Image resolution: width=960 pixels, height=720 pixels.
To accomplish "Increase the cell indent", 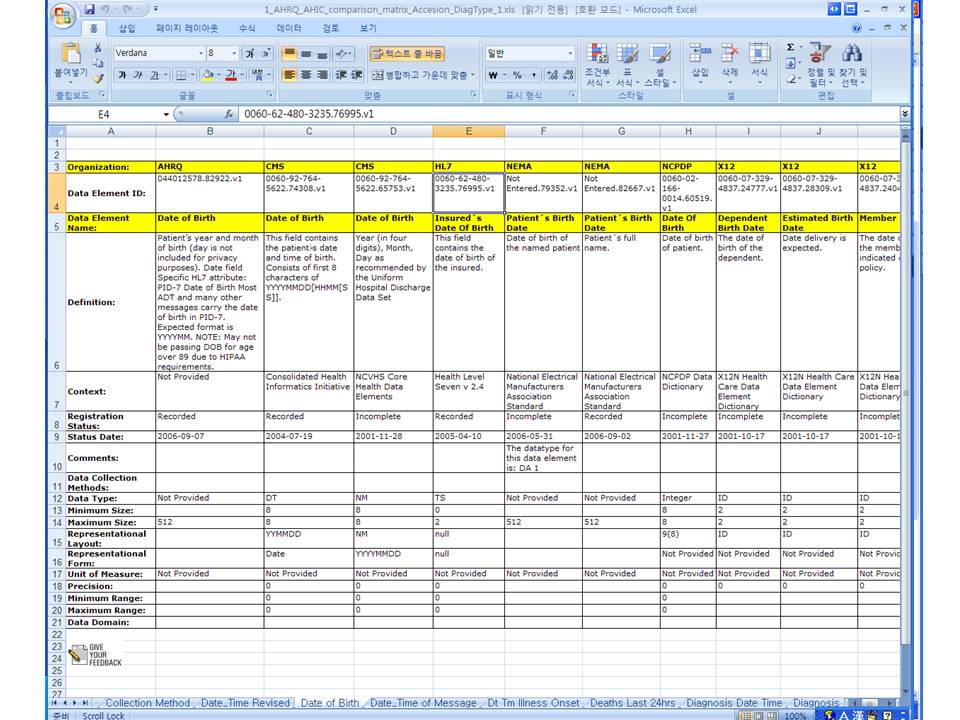I will click(x=357, y=75).
